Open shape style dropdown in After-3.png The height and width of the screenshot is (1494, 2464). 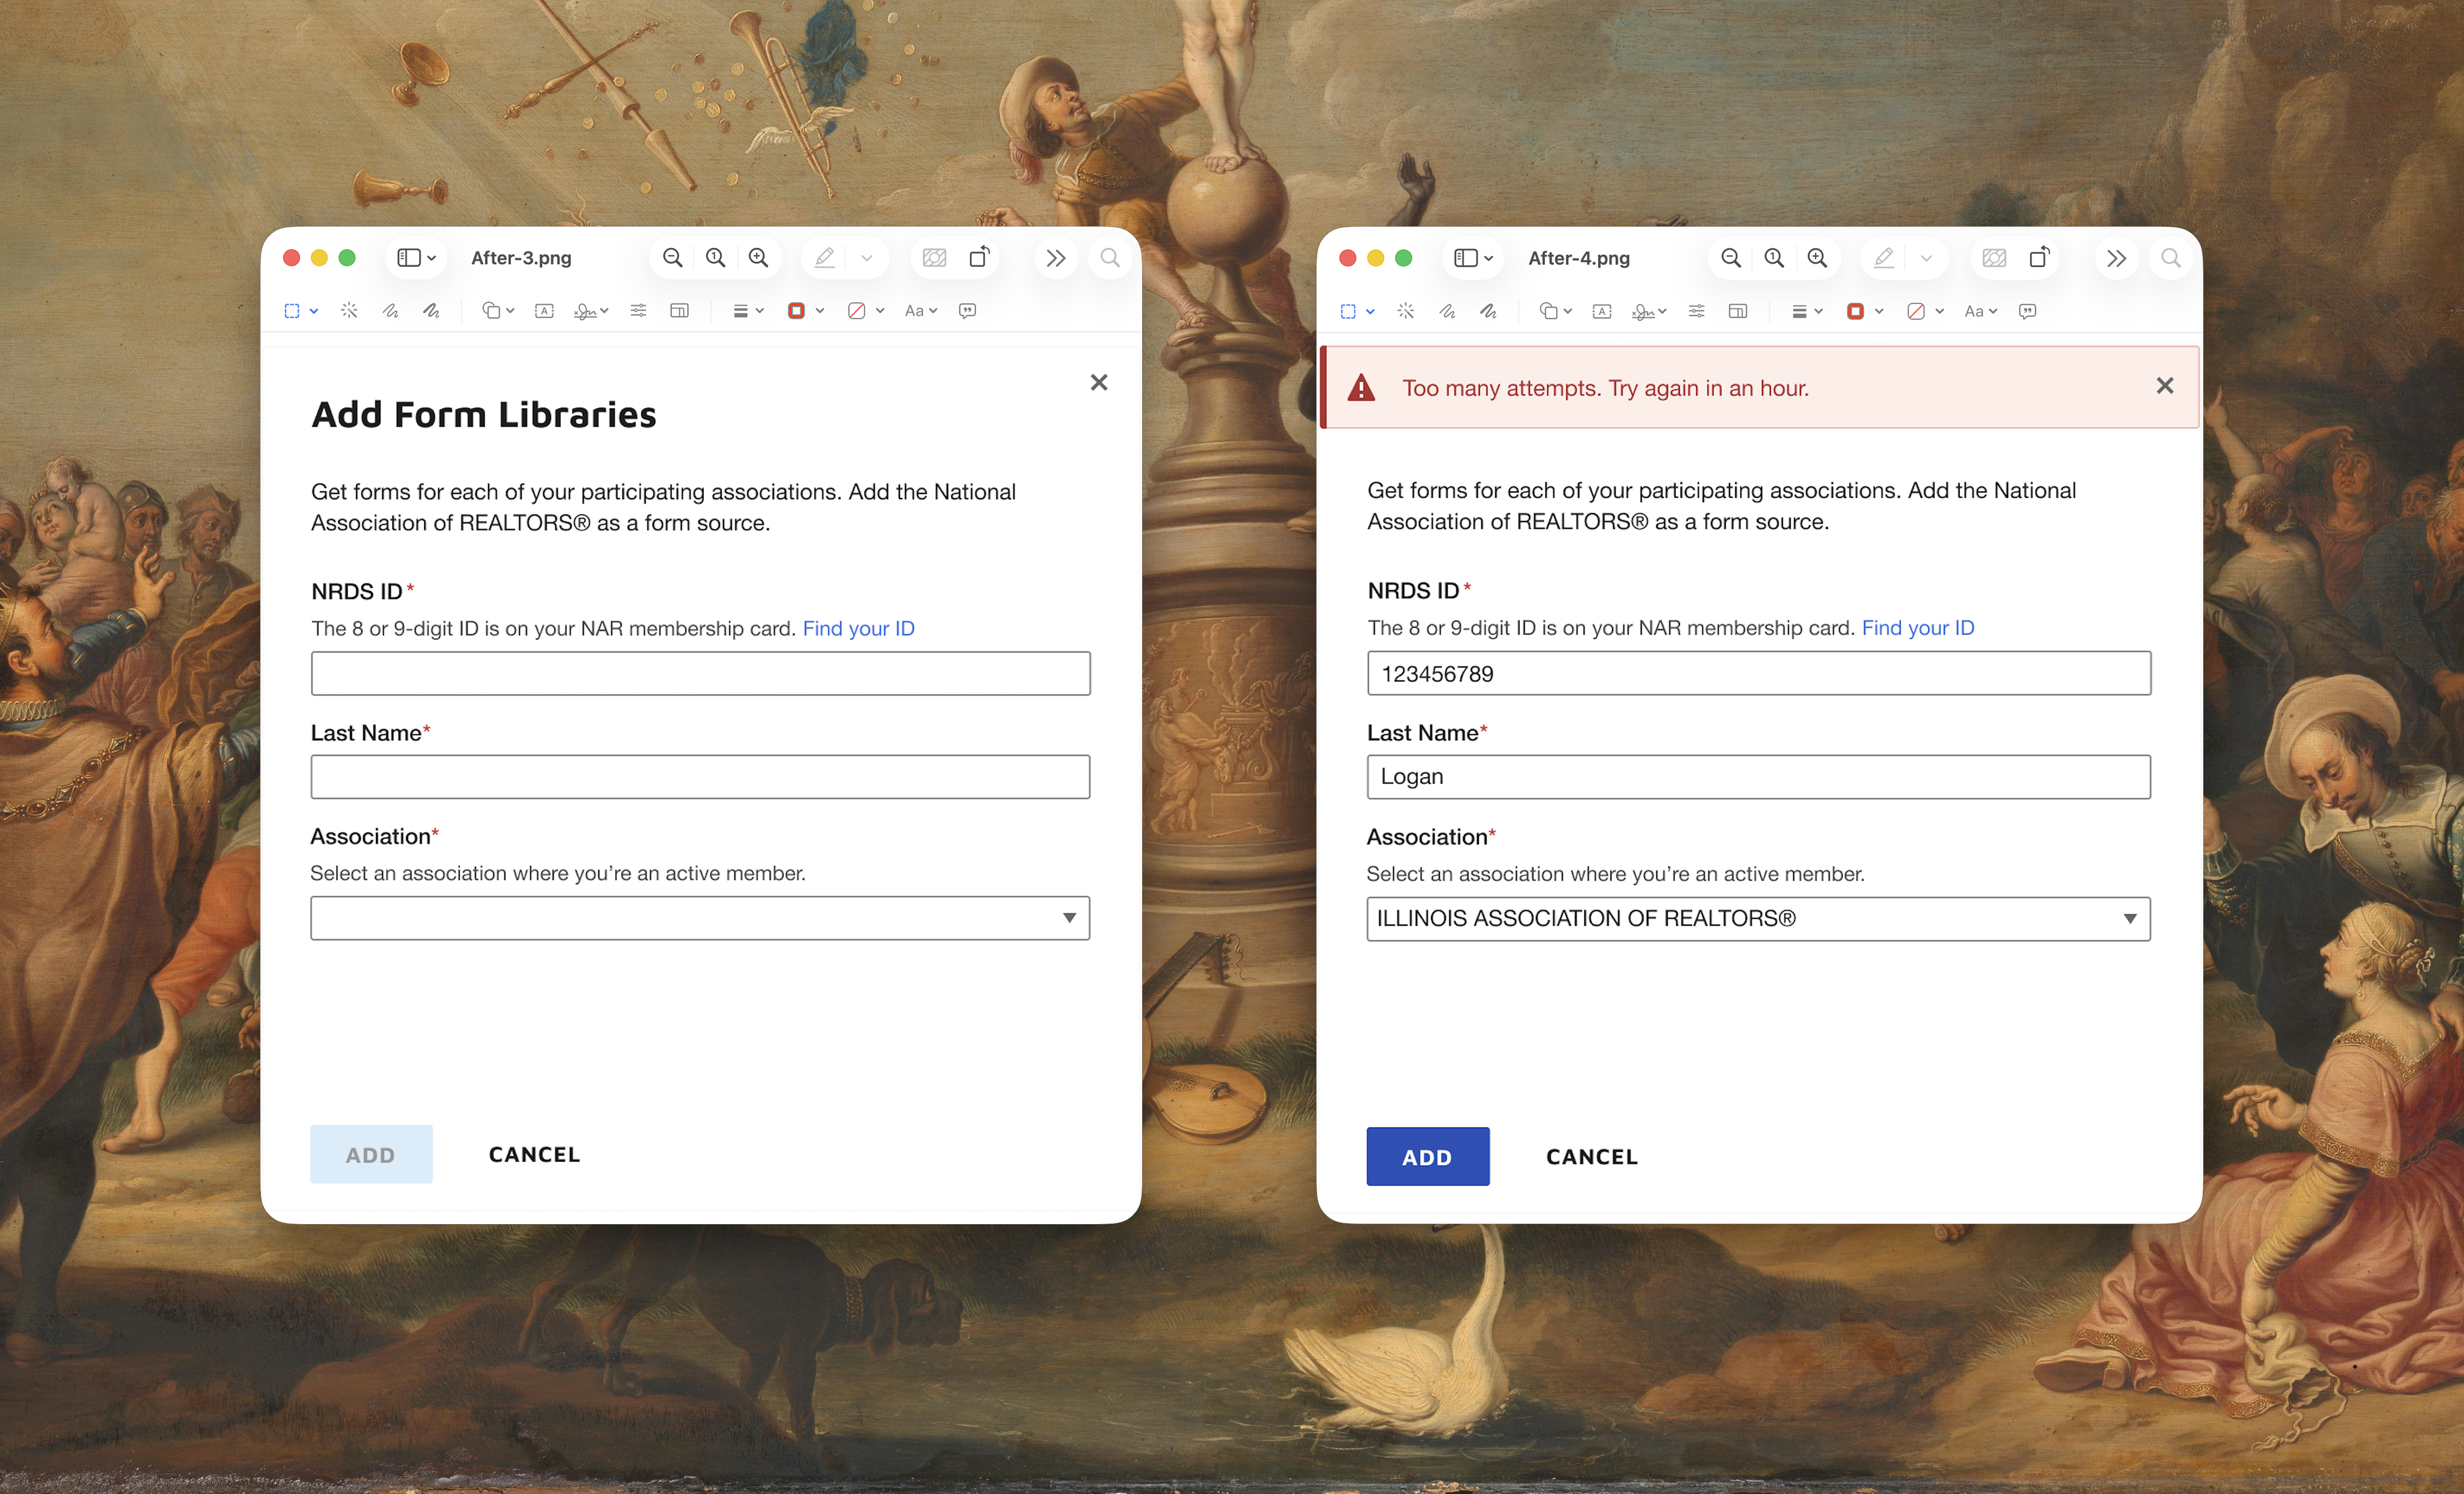pyautogui.click(x=748, y=311)
